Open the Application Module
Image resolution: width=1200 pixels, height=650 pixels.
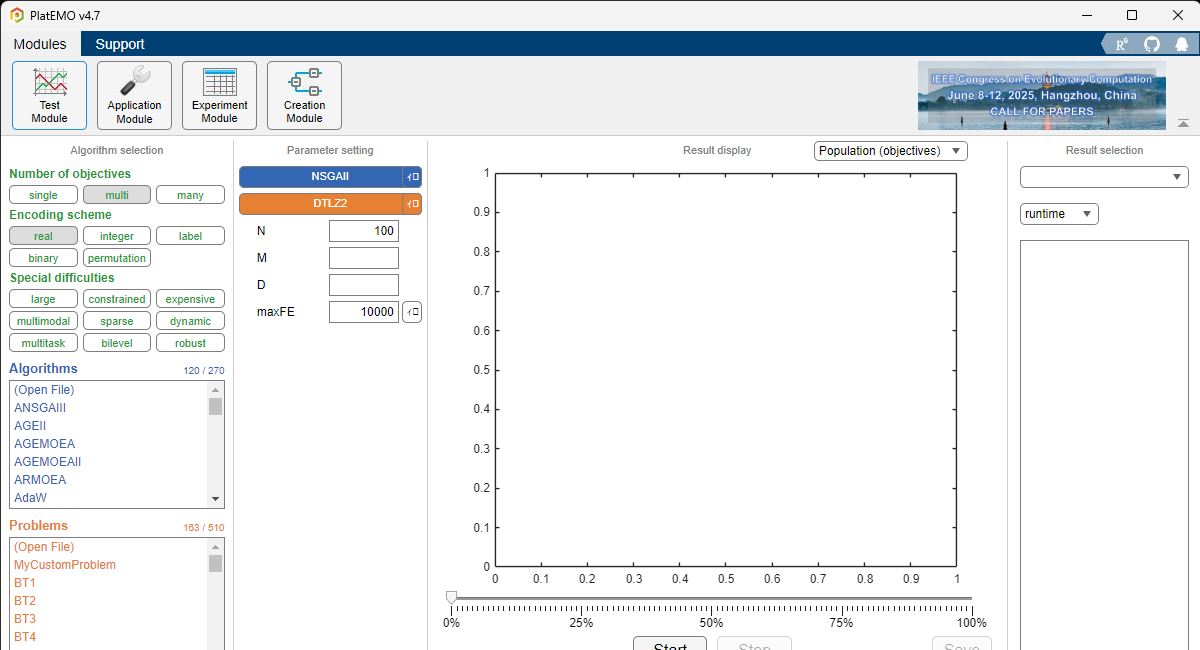pyautogui.click(x=134, y=95)
